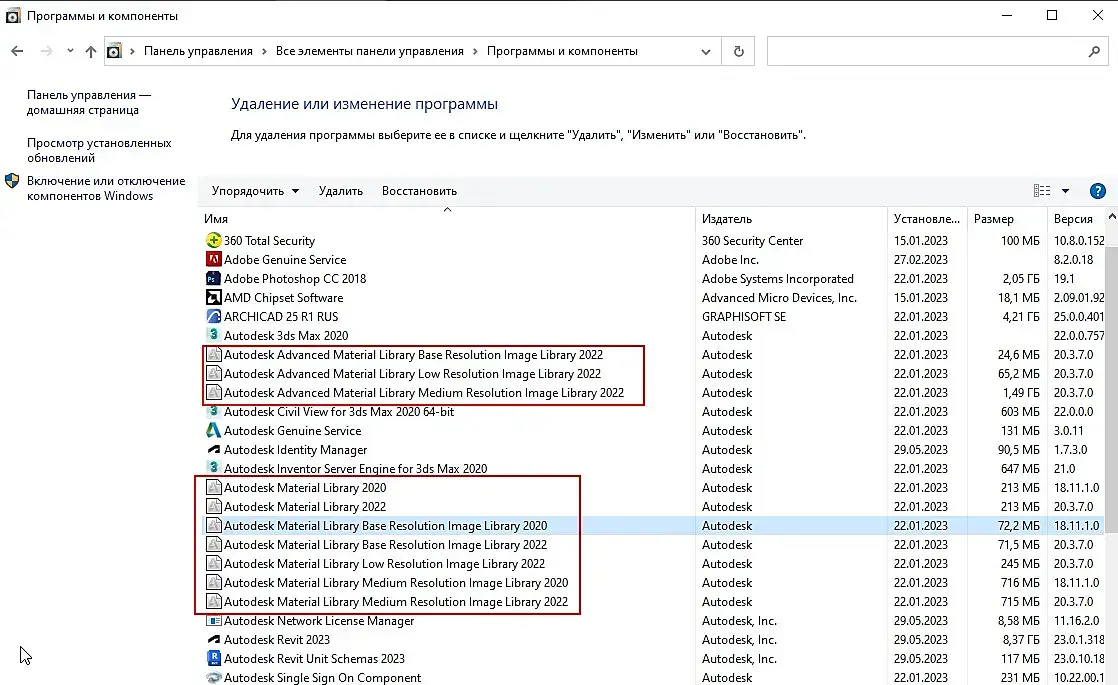Click the change view layout icon
The width and height of the screenshot is (1118, 685).
click(1042, 191)
